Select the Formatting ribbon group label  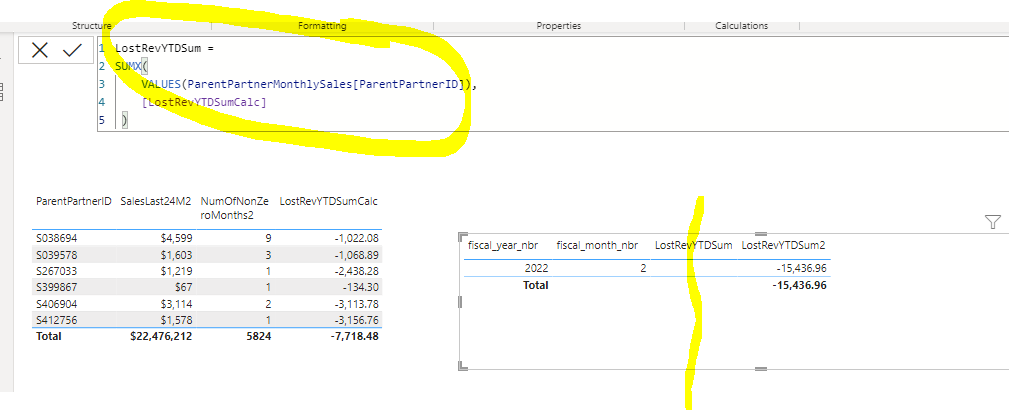(322, 26)
